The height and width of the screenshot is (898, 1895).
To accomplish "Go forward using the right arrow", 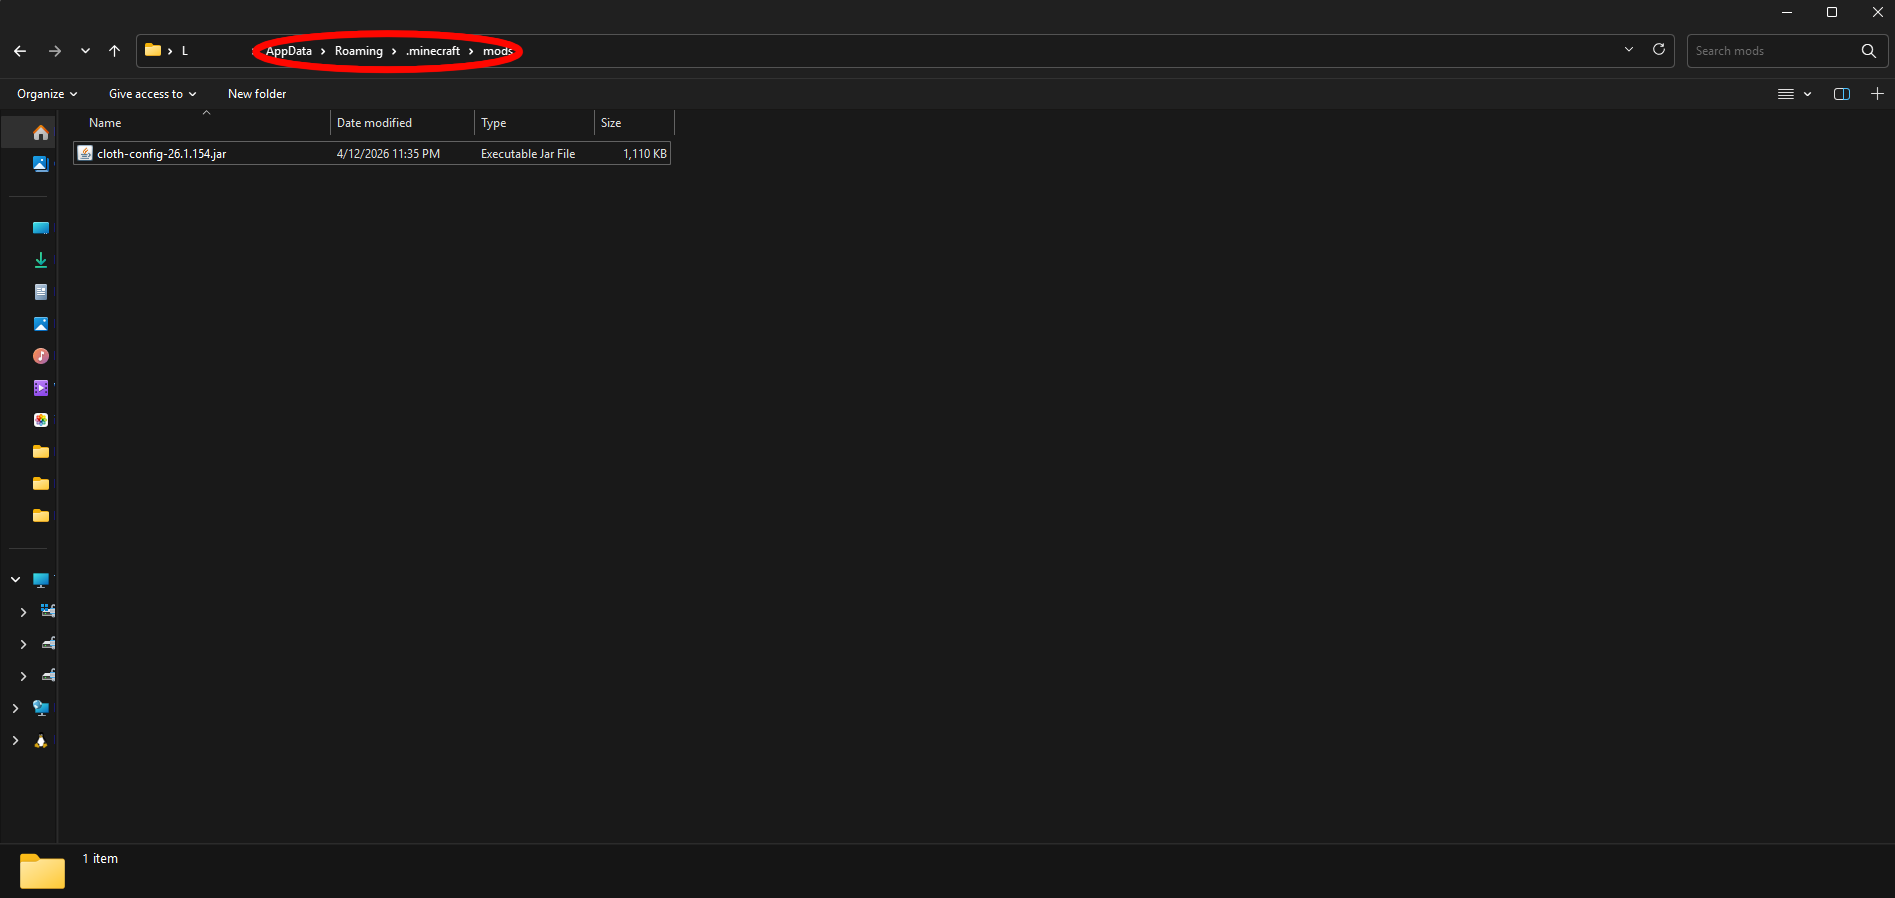I will [x=55, y=51].
